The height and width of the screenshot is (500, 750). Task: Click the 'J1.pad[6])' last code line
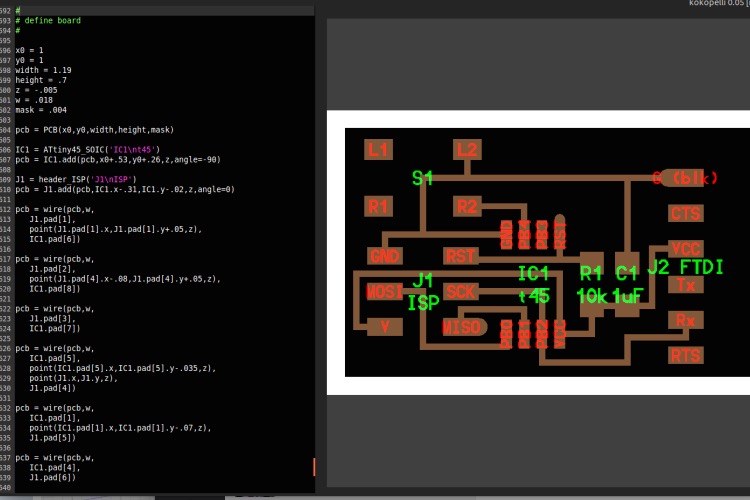(53, 478)
